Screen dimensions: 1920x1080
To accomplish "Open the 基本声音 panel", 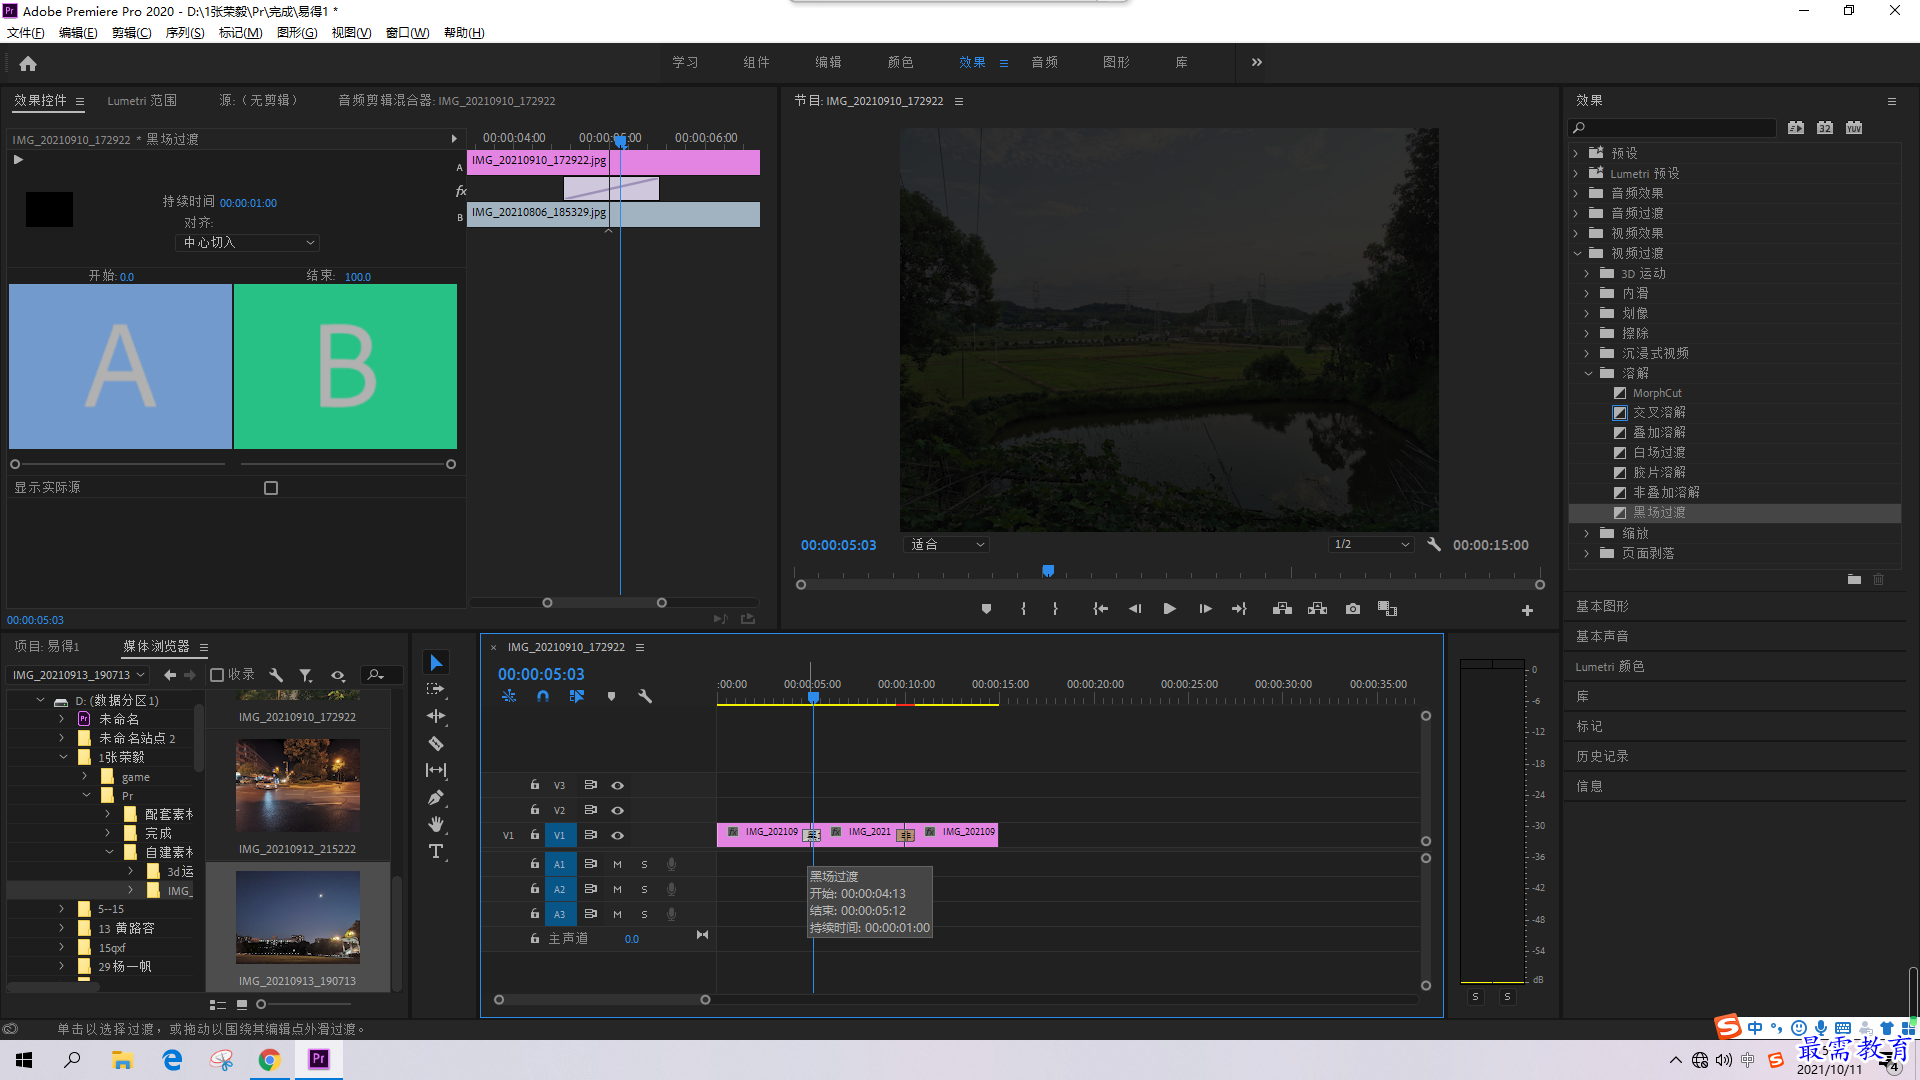I will pyautogui.click(x=1602, y=637).
